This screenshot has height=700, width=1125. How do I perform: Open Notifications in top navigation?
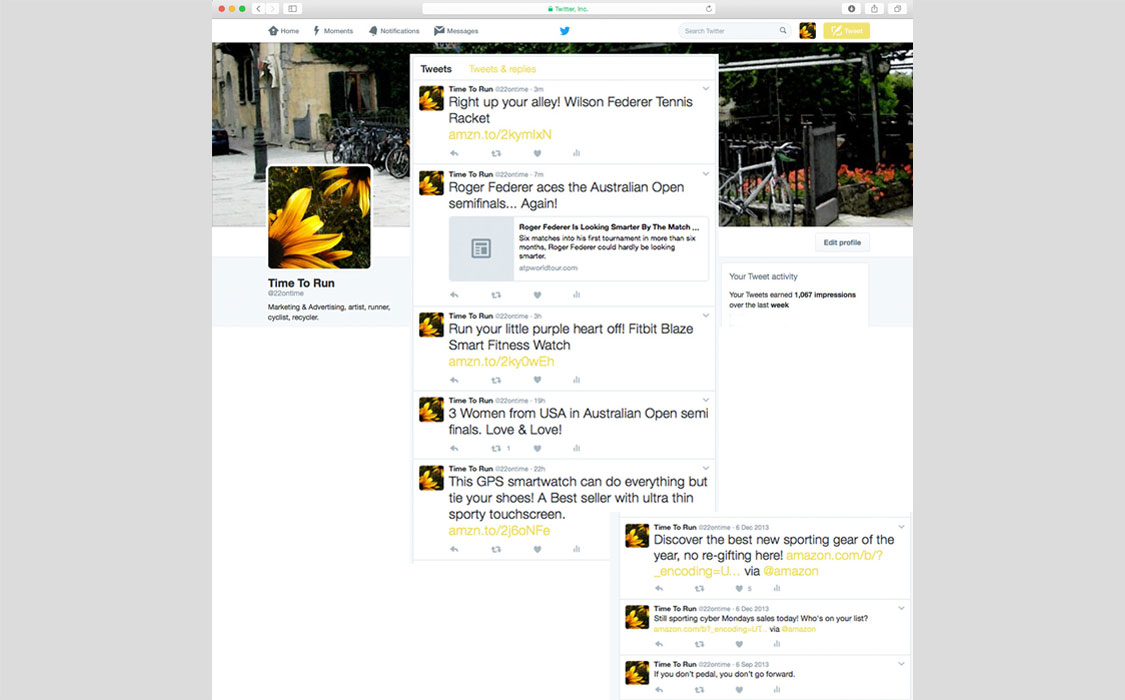[394, 31]
